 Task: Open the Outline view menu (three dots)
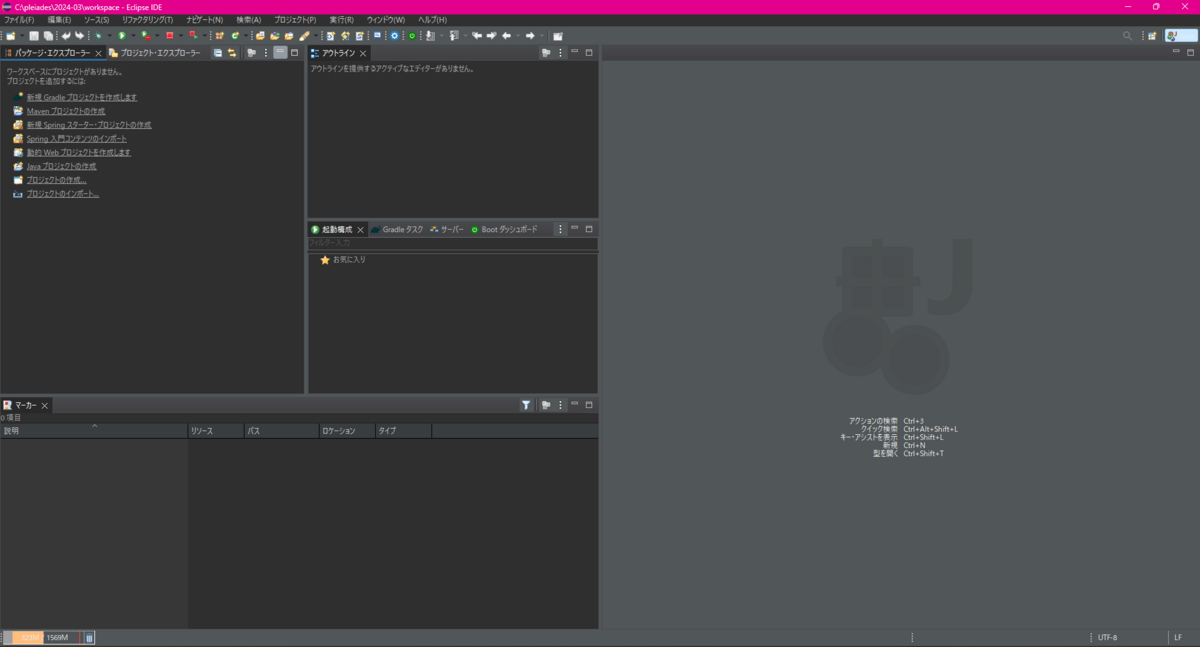point(560,52)
